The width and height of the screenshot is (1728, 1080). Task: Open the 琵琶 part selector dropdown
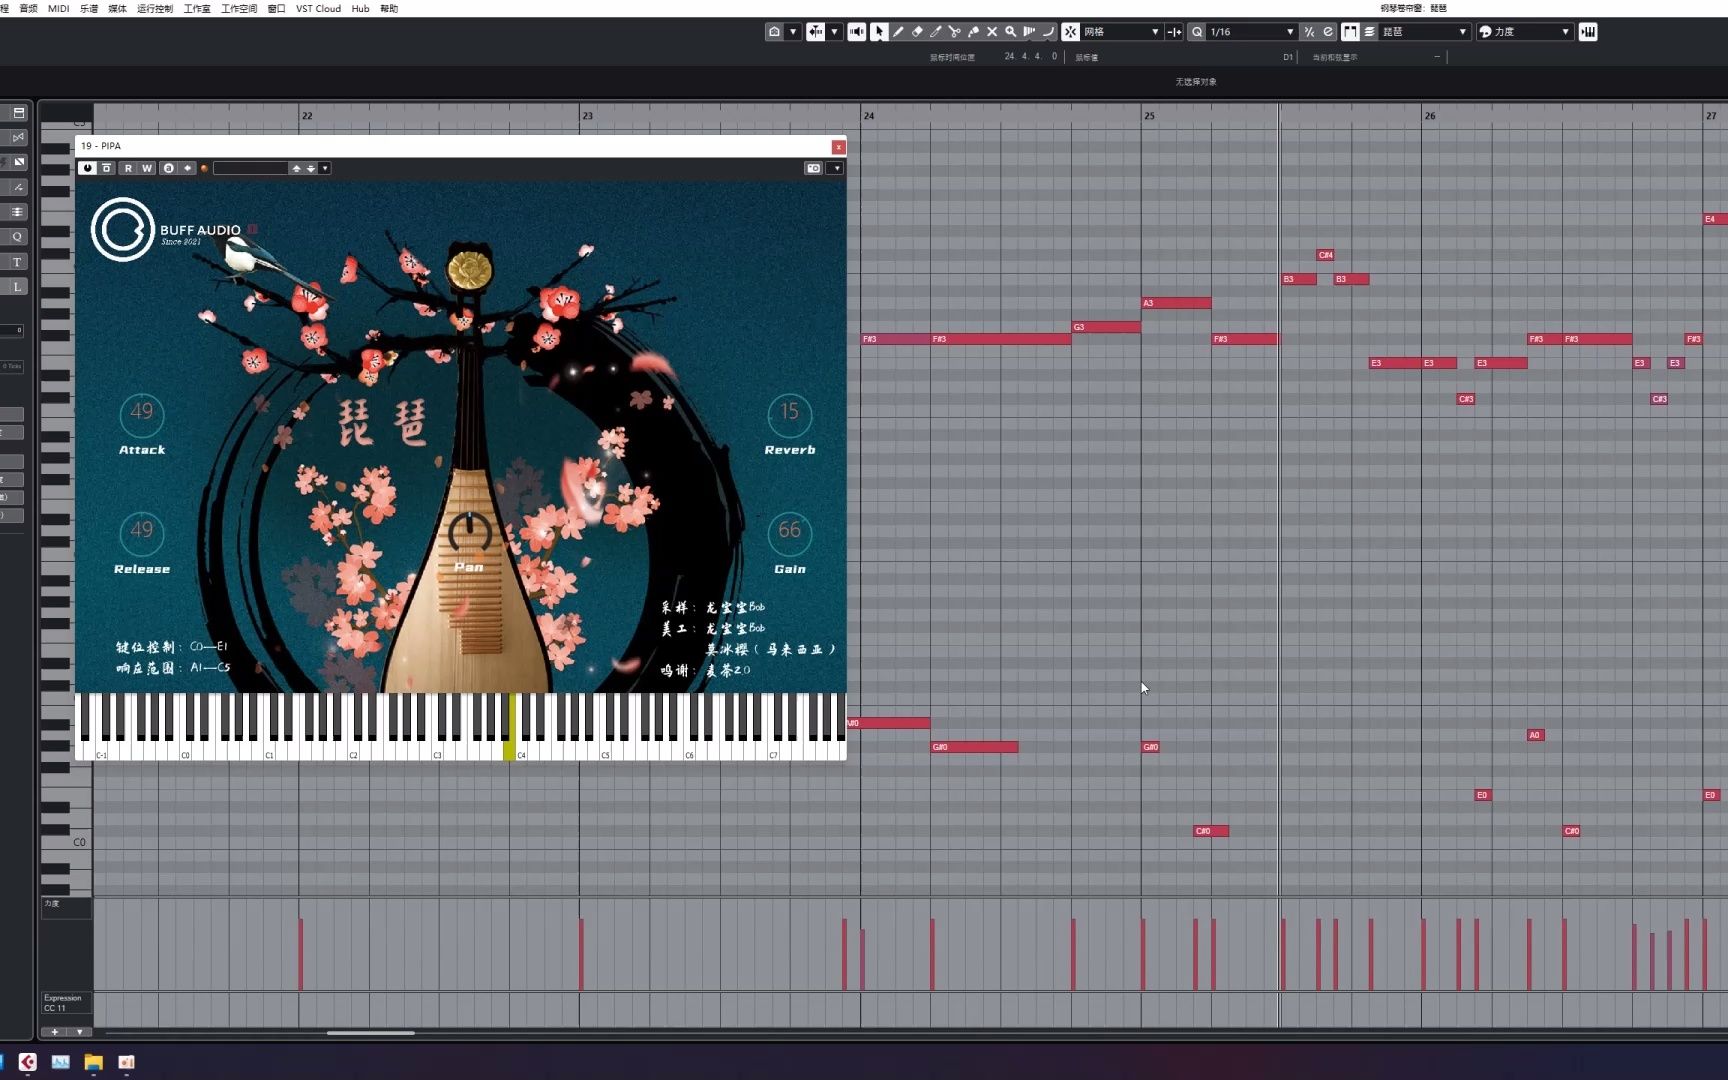(1424, 32)
